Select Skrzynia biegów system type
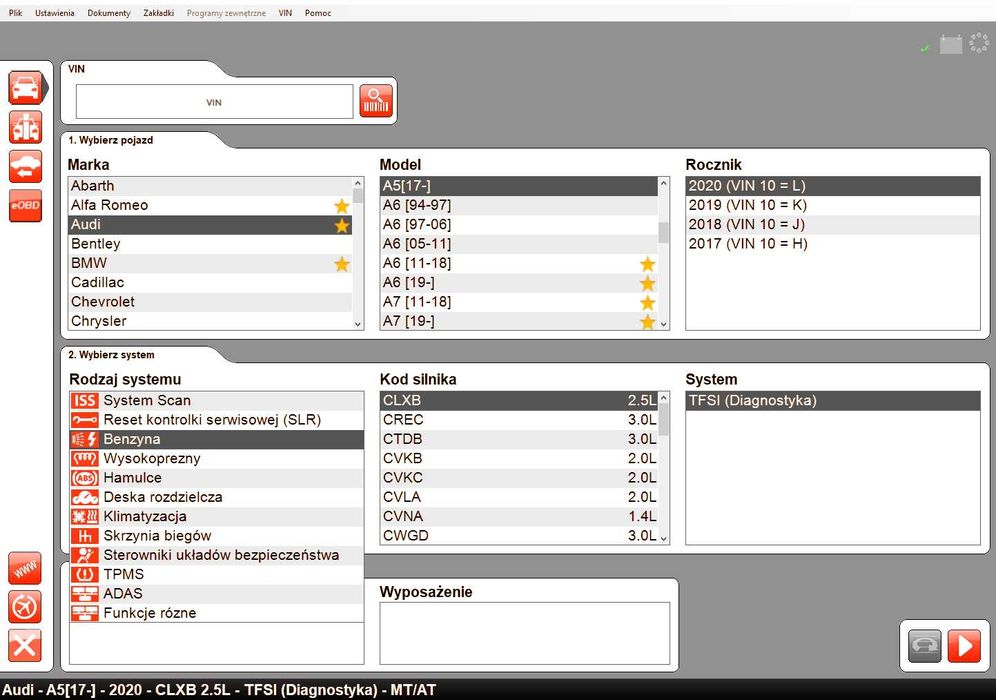Image resolution: width=996 pixels, height=700 pixels. click(x=217, y=536)
